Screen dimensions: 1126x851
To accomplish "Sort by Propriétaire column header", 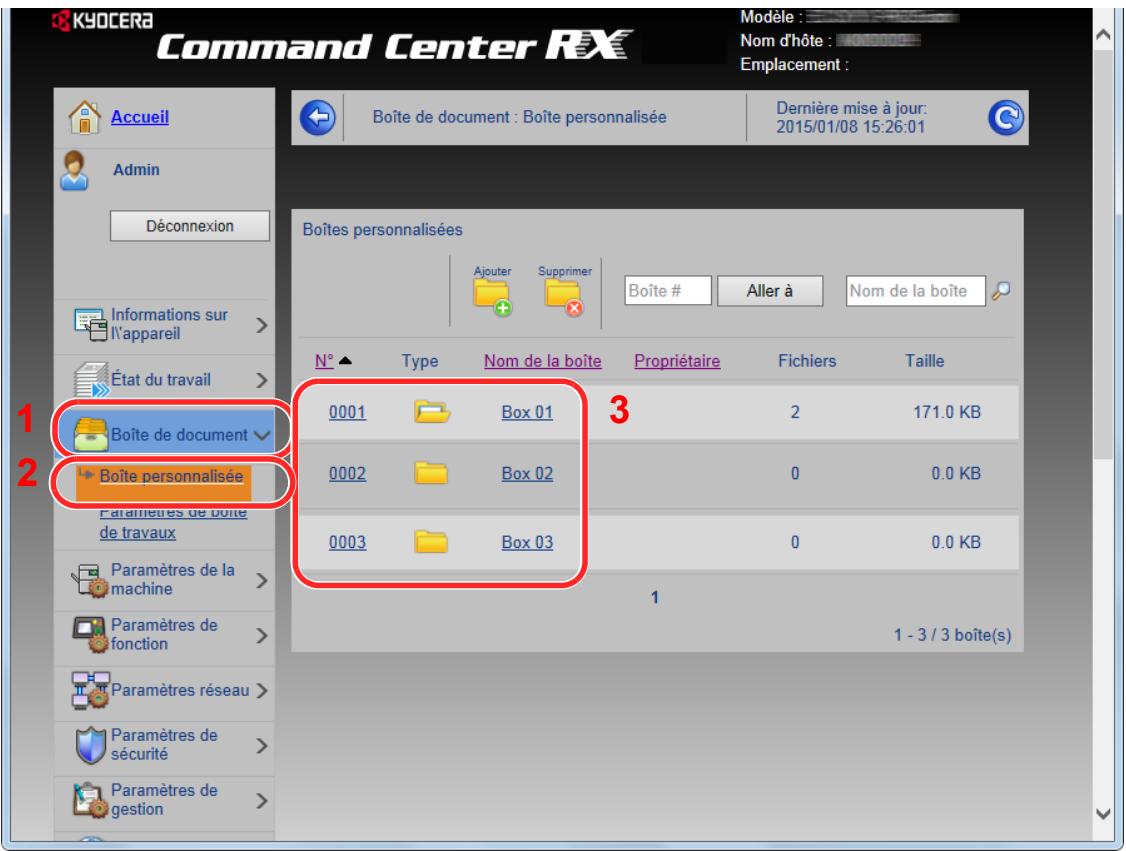I will pyautogui.click(x=677, y=361).
